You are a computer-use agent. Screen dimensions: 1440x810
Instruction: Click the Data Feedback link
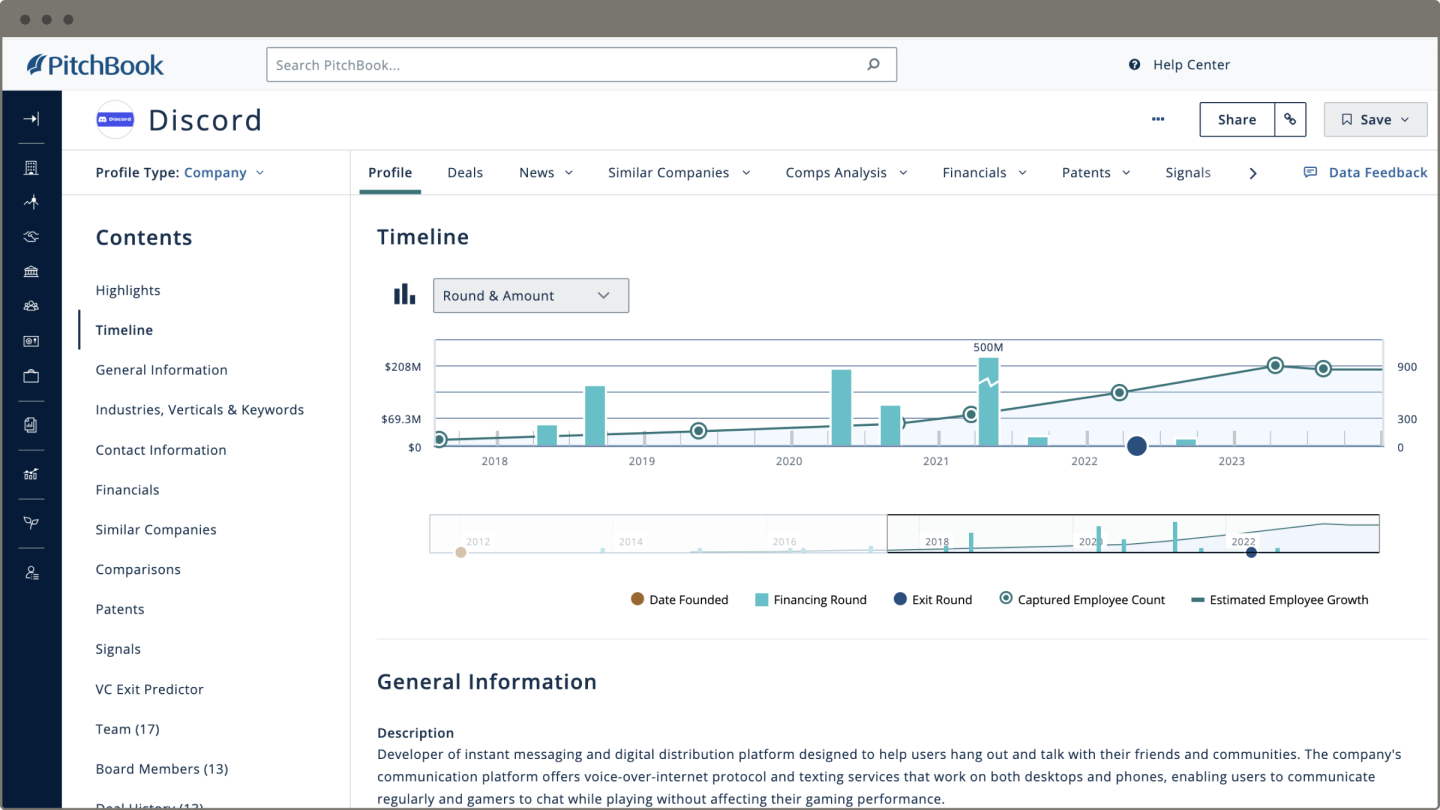pos(1366,173)
